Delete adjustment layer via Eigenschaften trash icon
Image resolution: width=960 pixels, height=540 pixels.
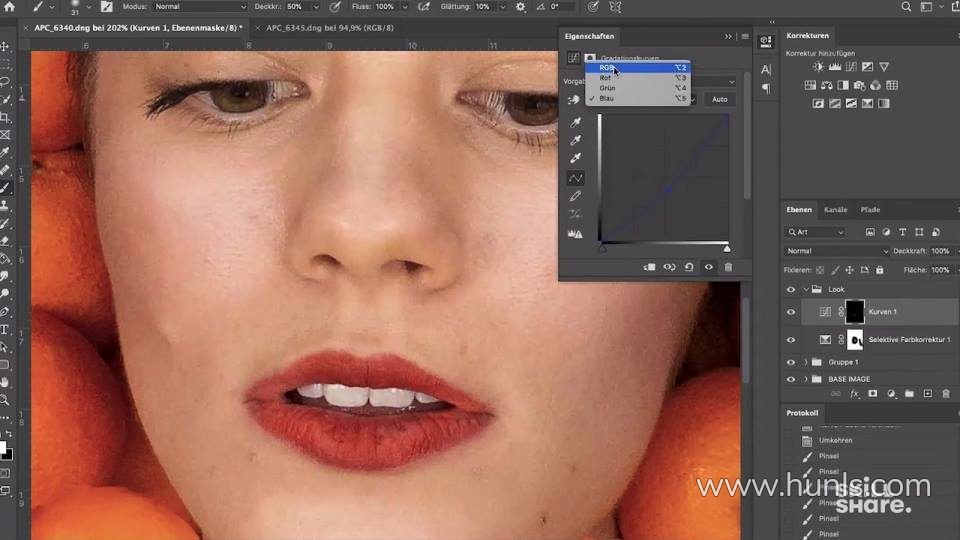coord(728,267)
